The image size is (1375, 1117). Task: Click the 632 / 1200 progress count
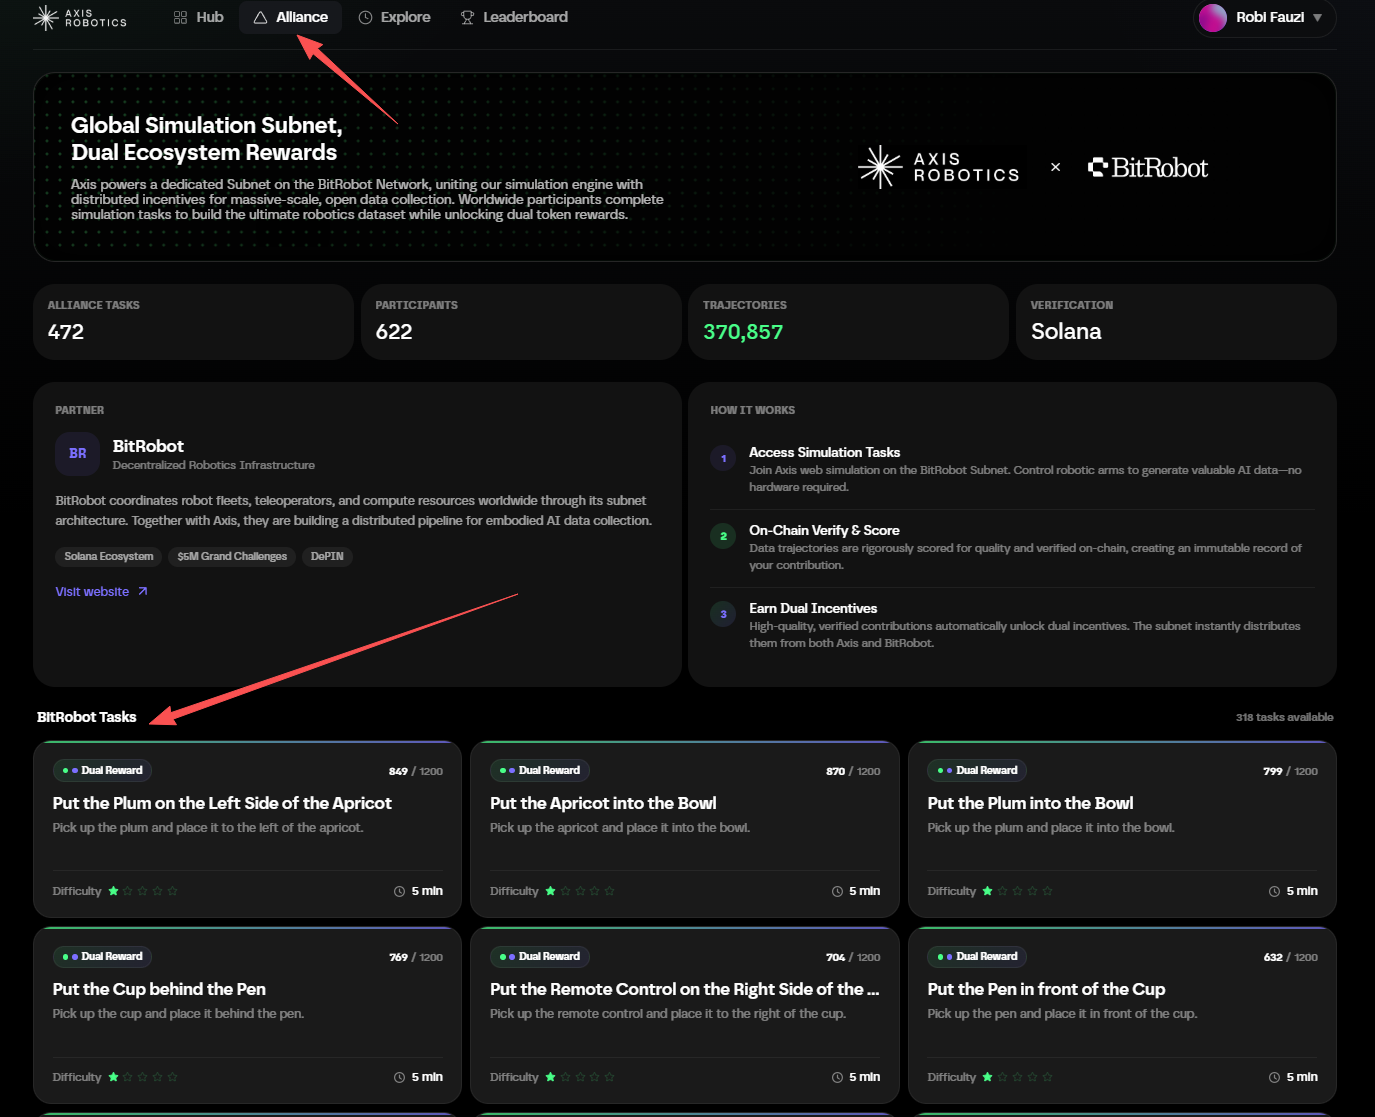click(1290, 957)
